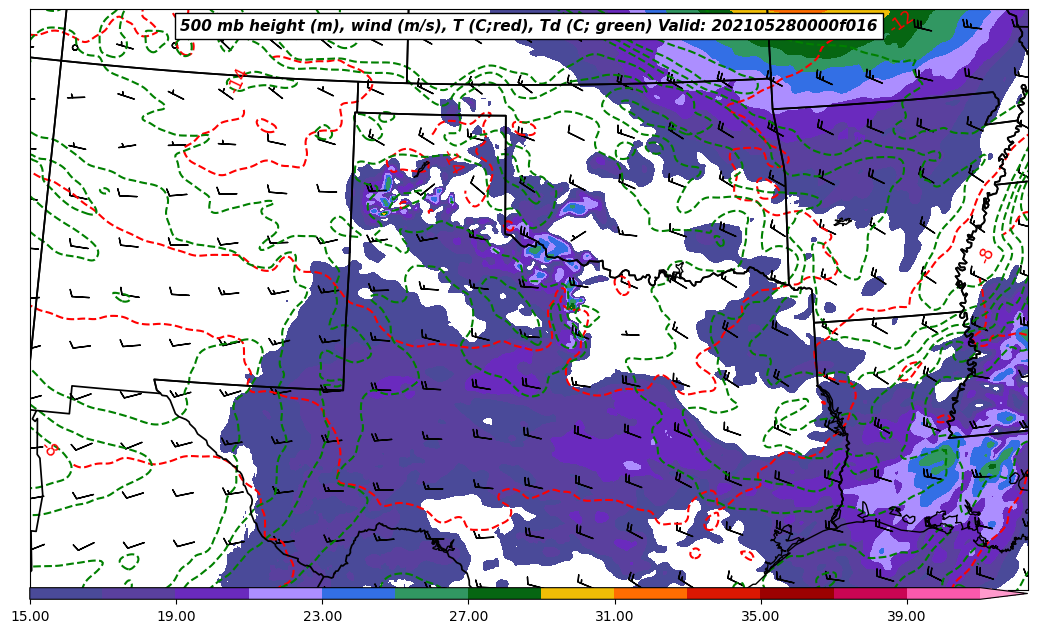
Task: Choose the dark red colorbar segment
Action: coord(797,593)
